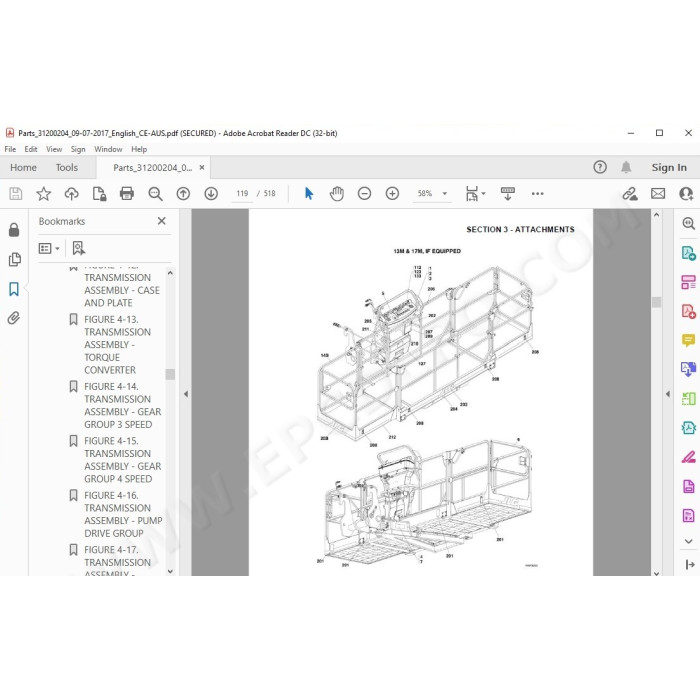The height and width of the screenshot is (700, 700).
Task: Open the share with others icon
Action: [686, 194]
